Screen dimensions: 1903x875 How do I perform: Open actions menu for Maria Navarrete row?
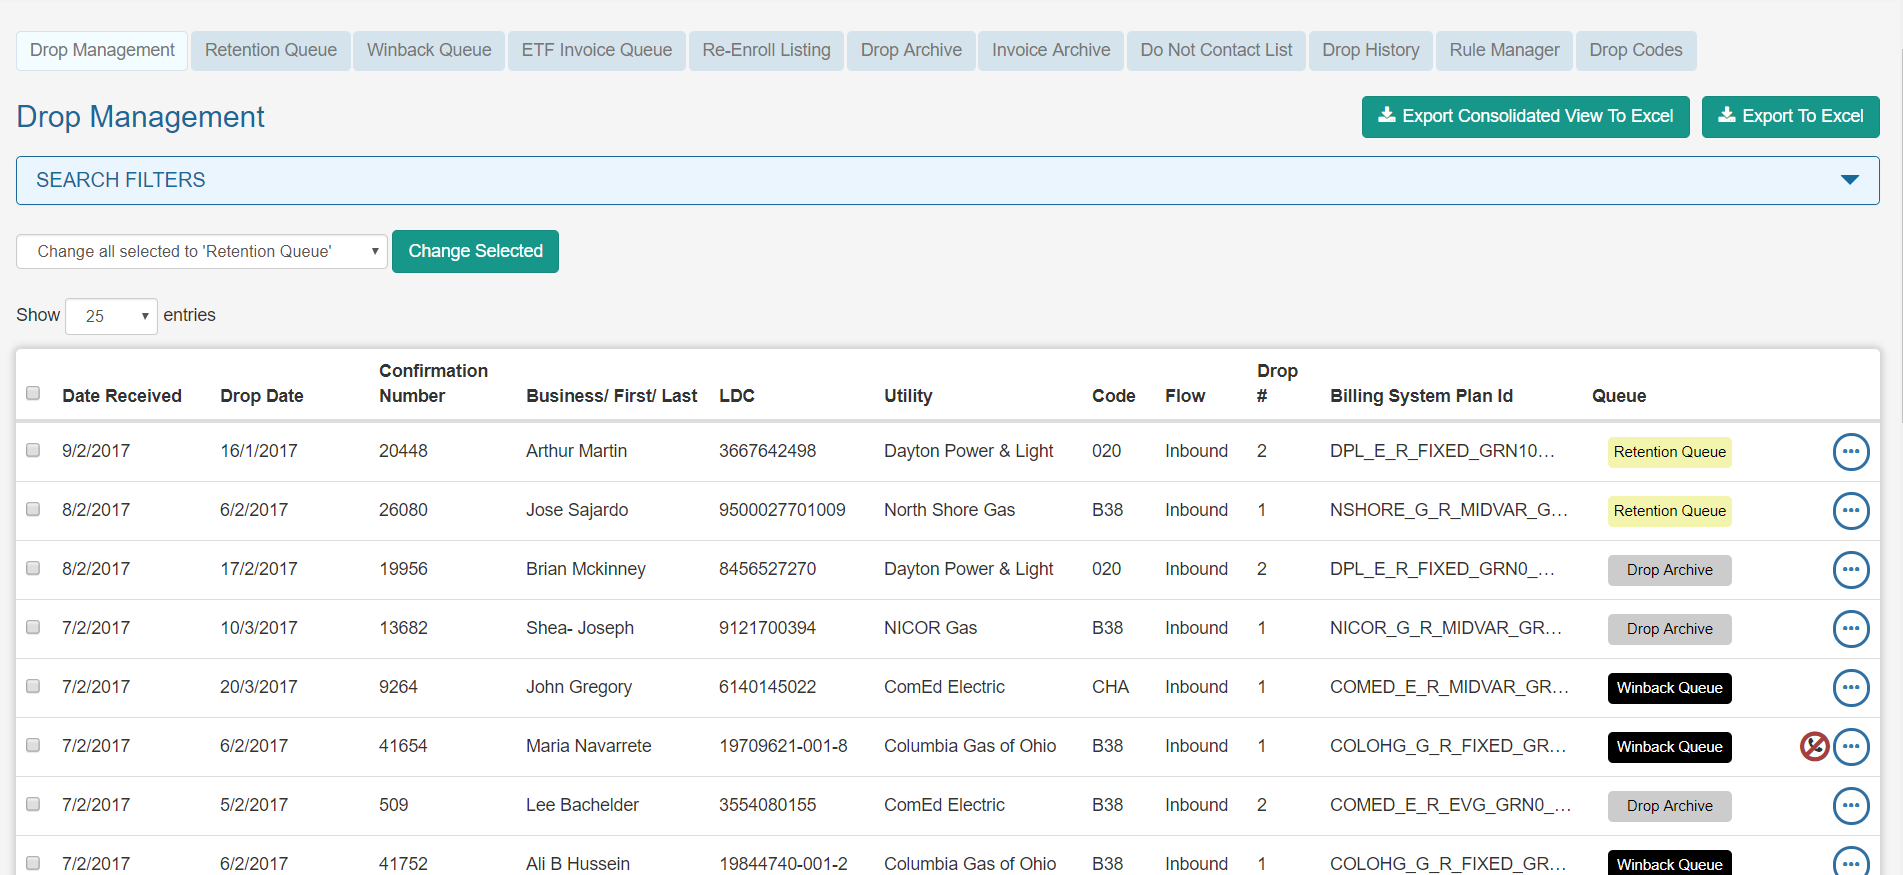tap(1851, 747)
